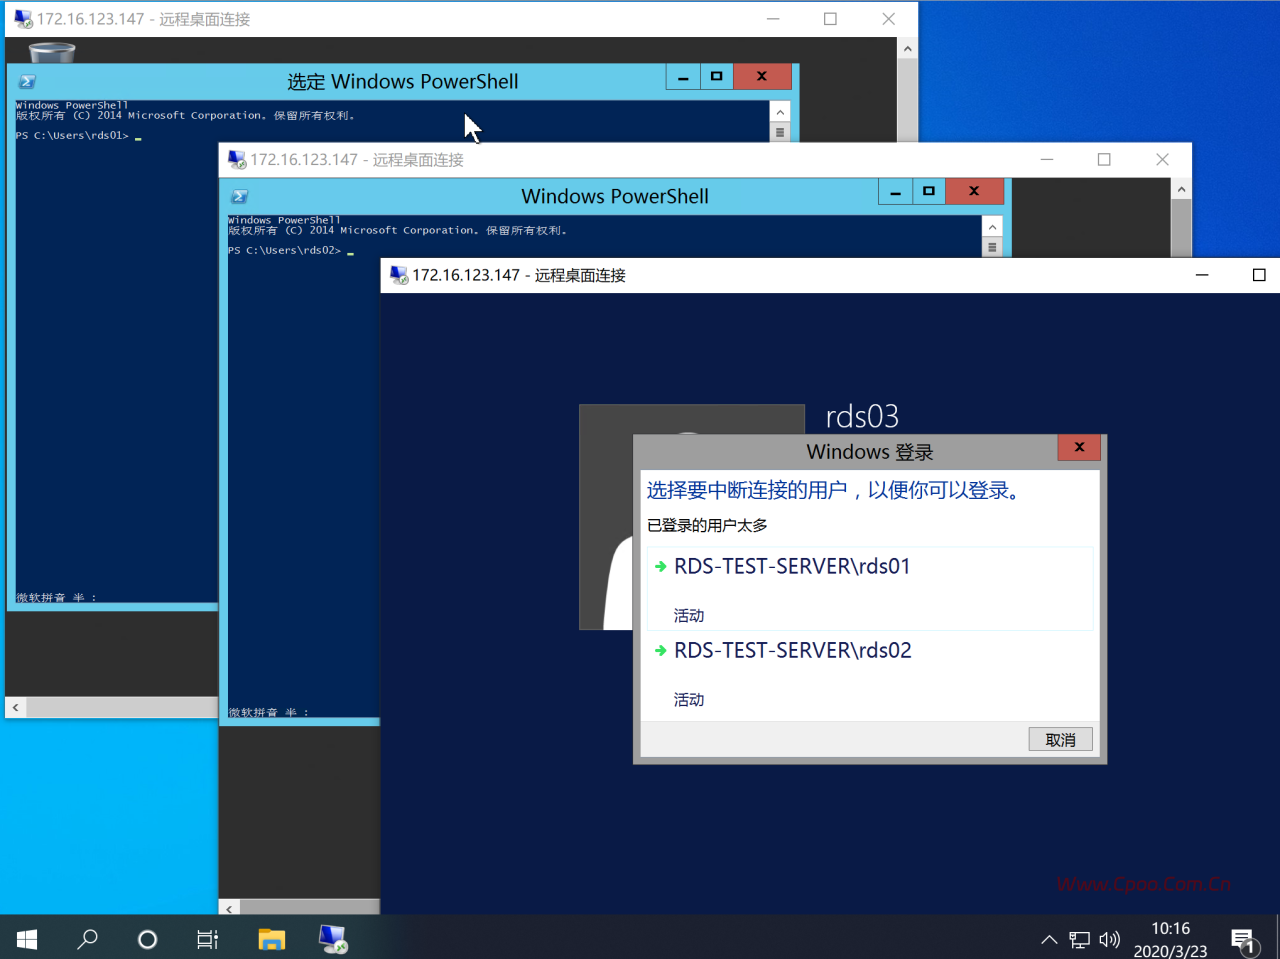Screen dimensions: 1280x959
Task: Close the first remote desktop window
Action: (x=888, y=19)
